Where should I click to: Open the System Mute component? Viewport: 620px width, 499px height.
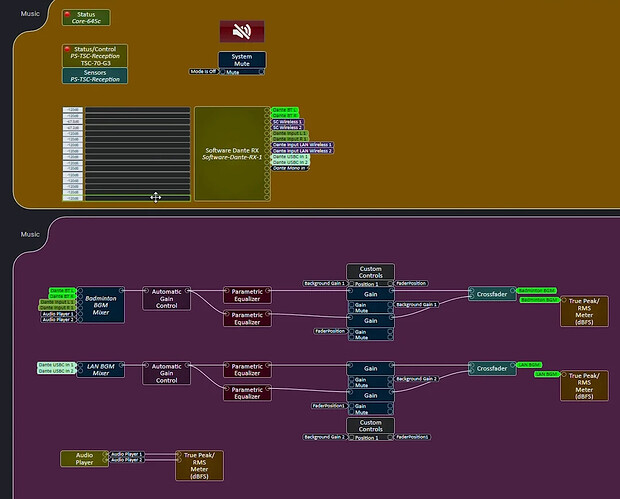(x=241, y=60)
